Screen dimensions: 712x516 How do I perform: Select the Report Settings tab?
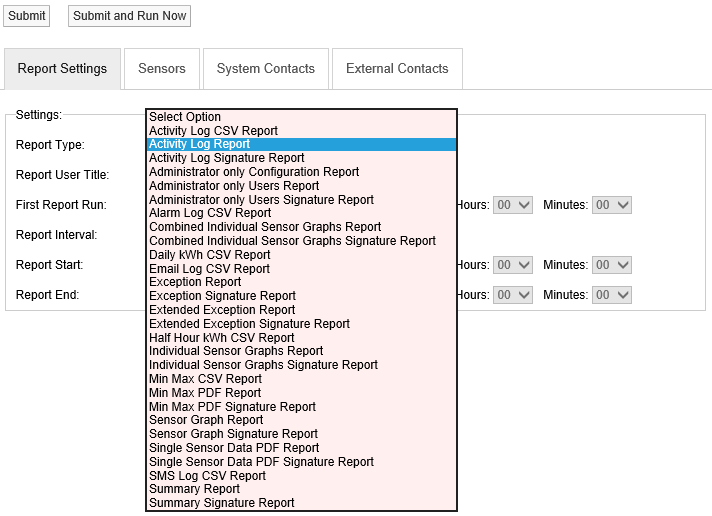(x=62, y=69)
